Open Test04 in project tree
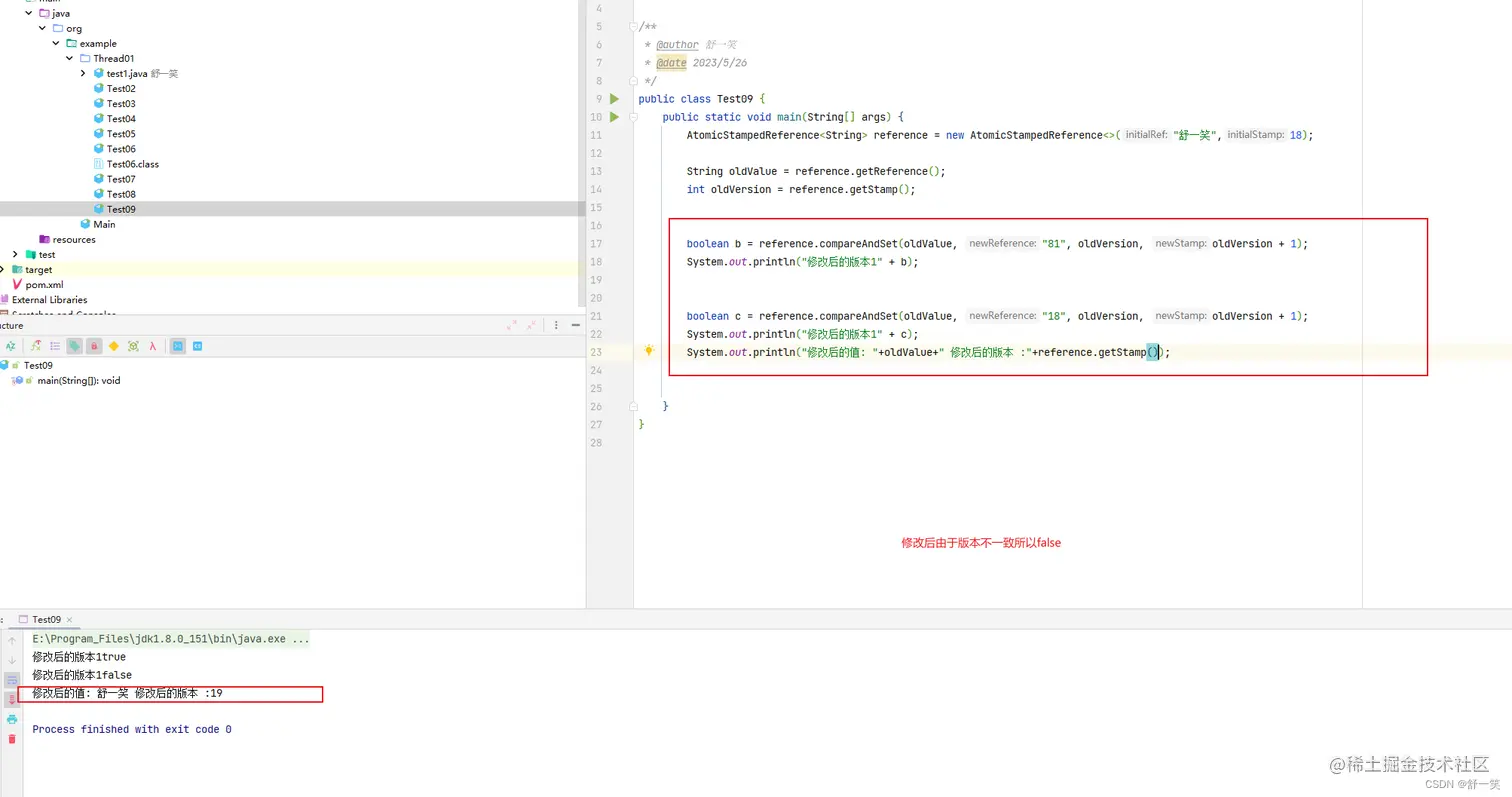Image resolution: width=1512 pixels, height=797 pixels. click(x=121, y=119)
